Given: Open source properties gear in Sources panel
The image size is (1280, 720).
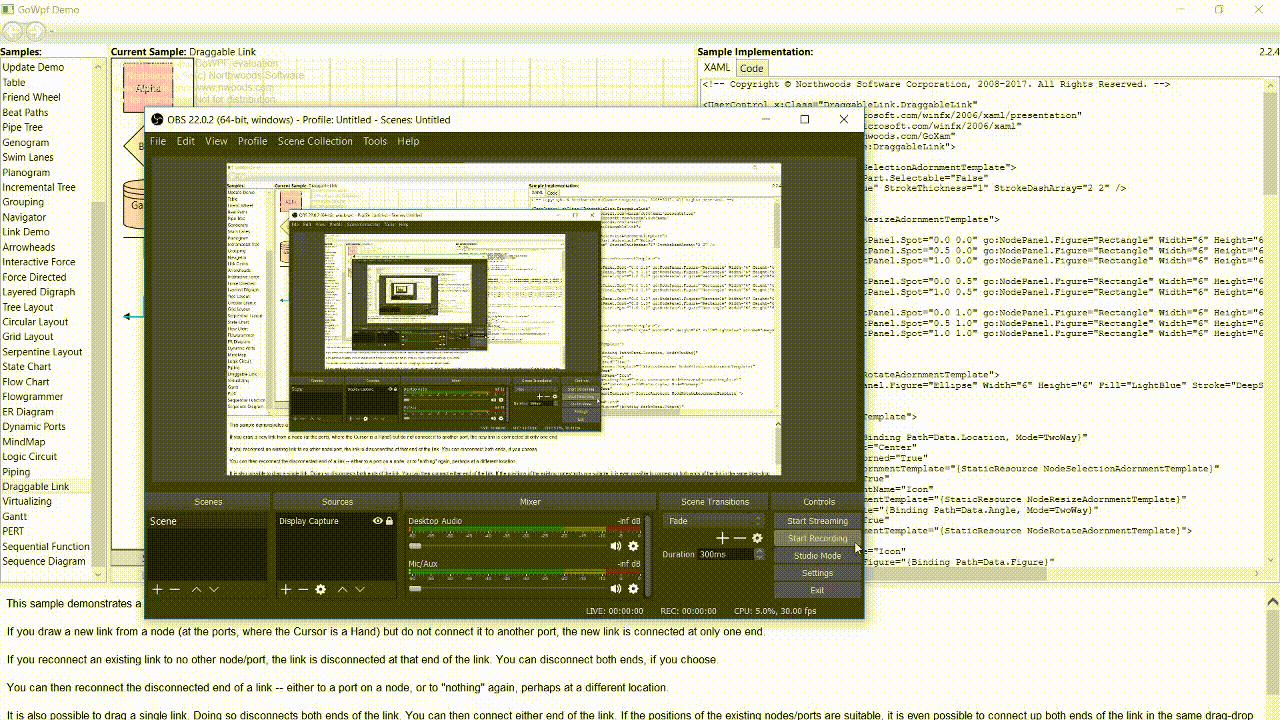Looking at the screenshot, I should click(321, 590).
